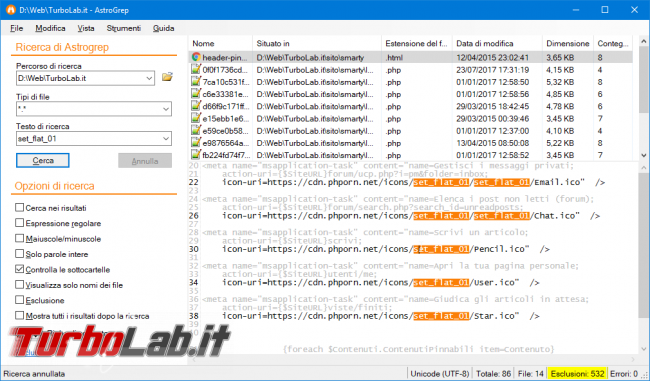The image size is (650, 381).
Task: Click the file icon of 7ca10c531f row
Action: [x=196, y=82]
